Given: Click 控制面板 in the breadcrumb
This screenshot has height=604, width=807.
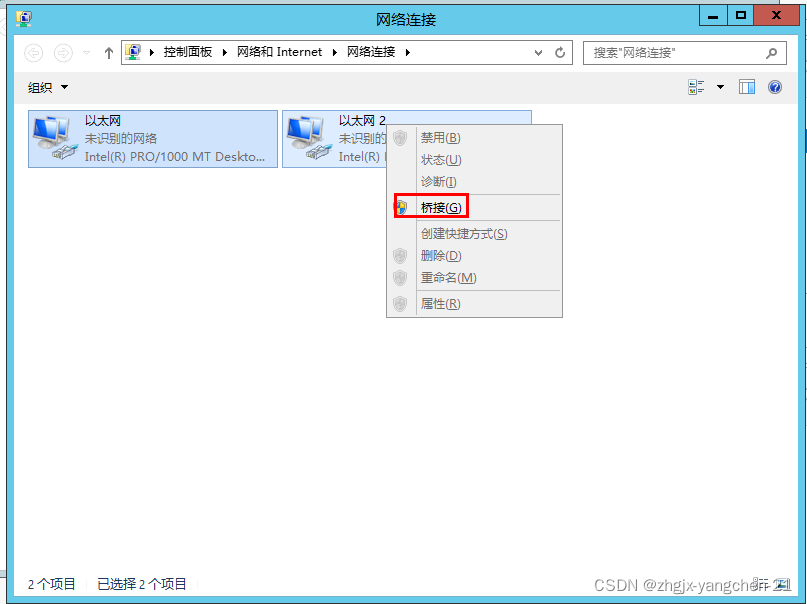Looking at the screenshot, I should (188, 52).
